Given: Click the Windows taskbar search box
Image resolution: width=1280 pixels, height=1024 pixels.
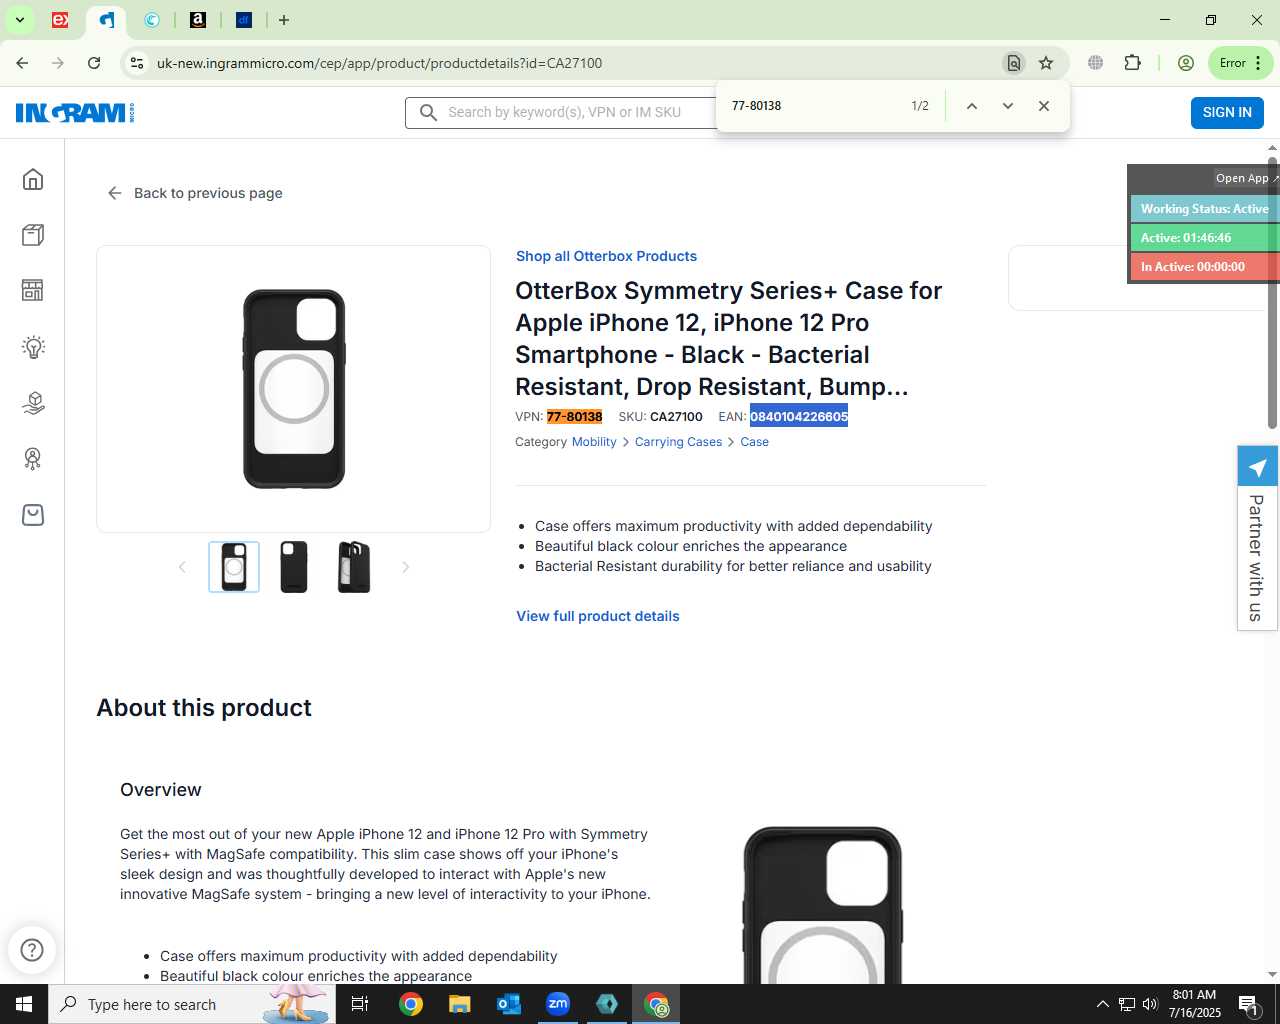Looking at the screenshot, I should pos(192,1004).
